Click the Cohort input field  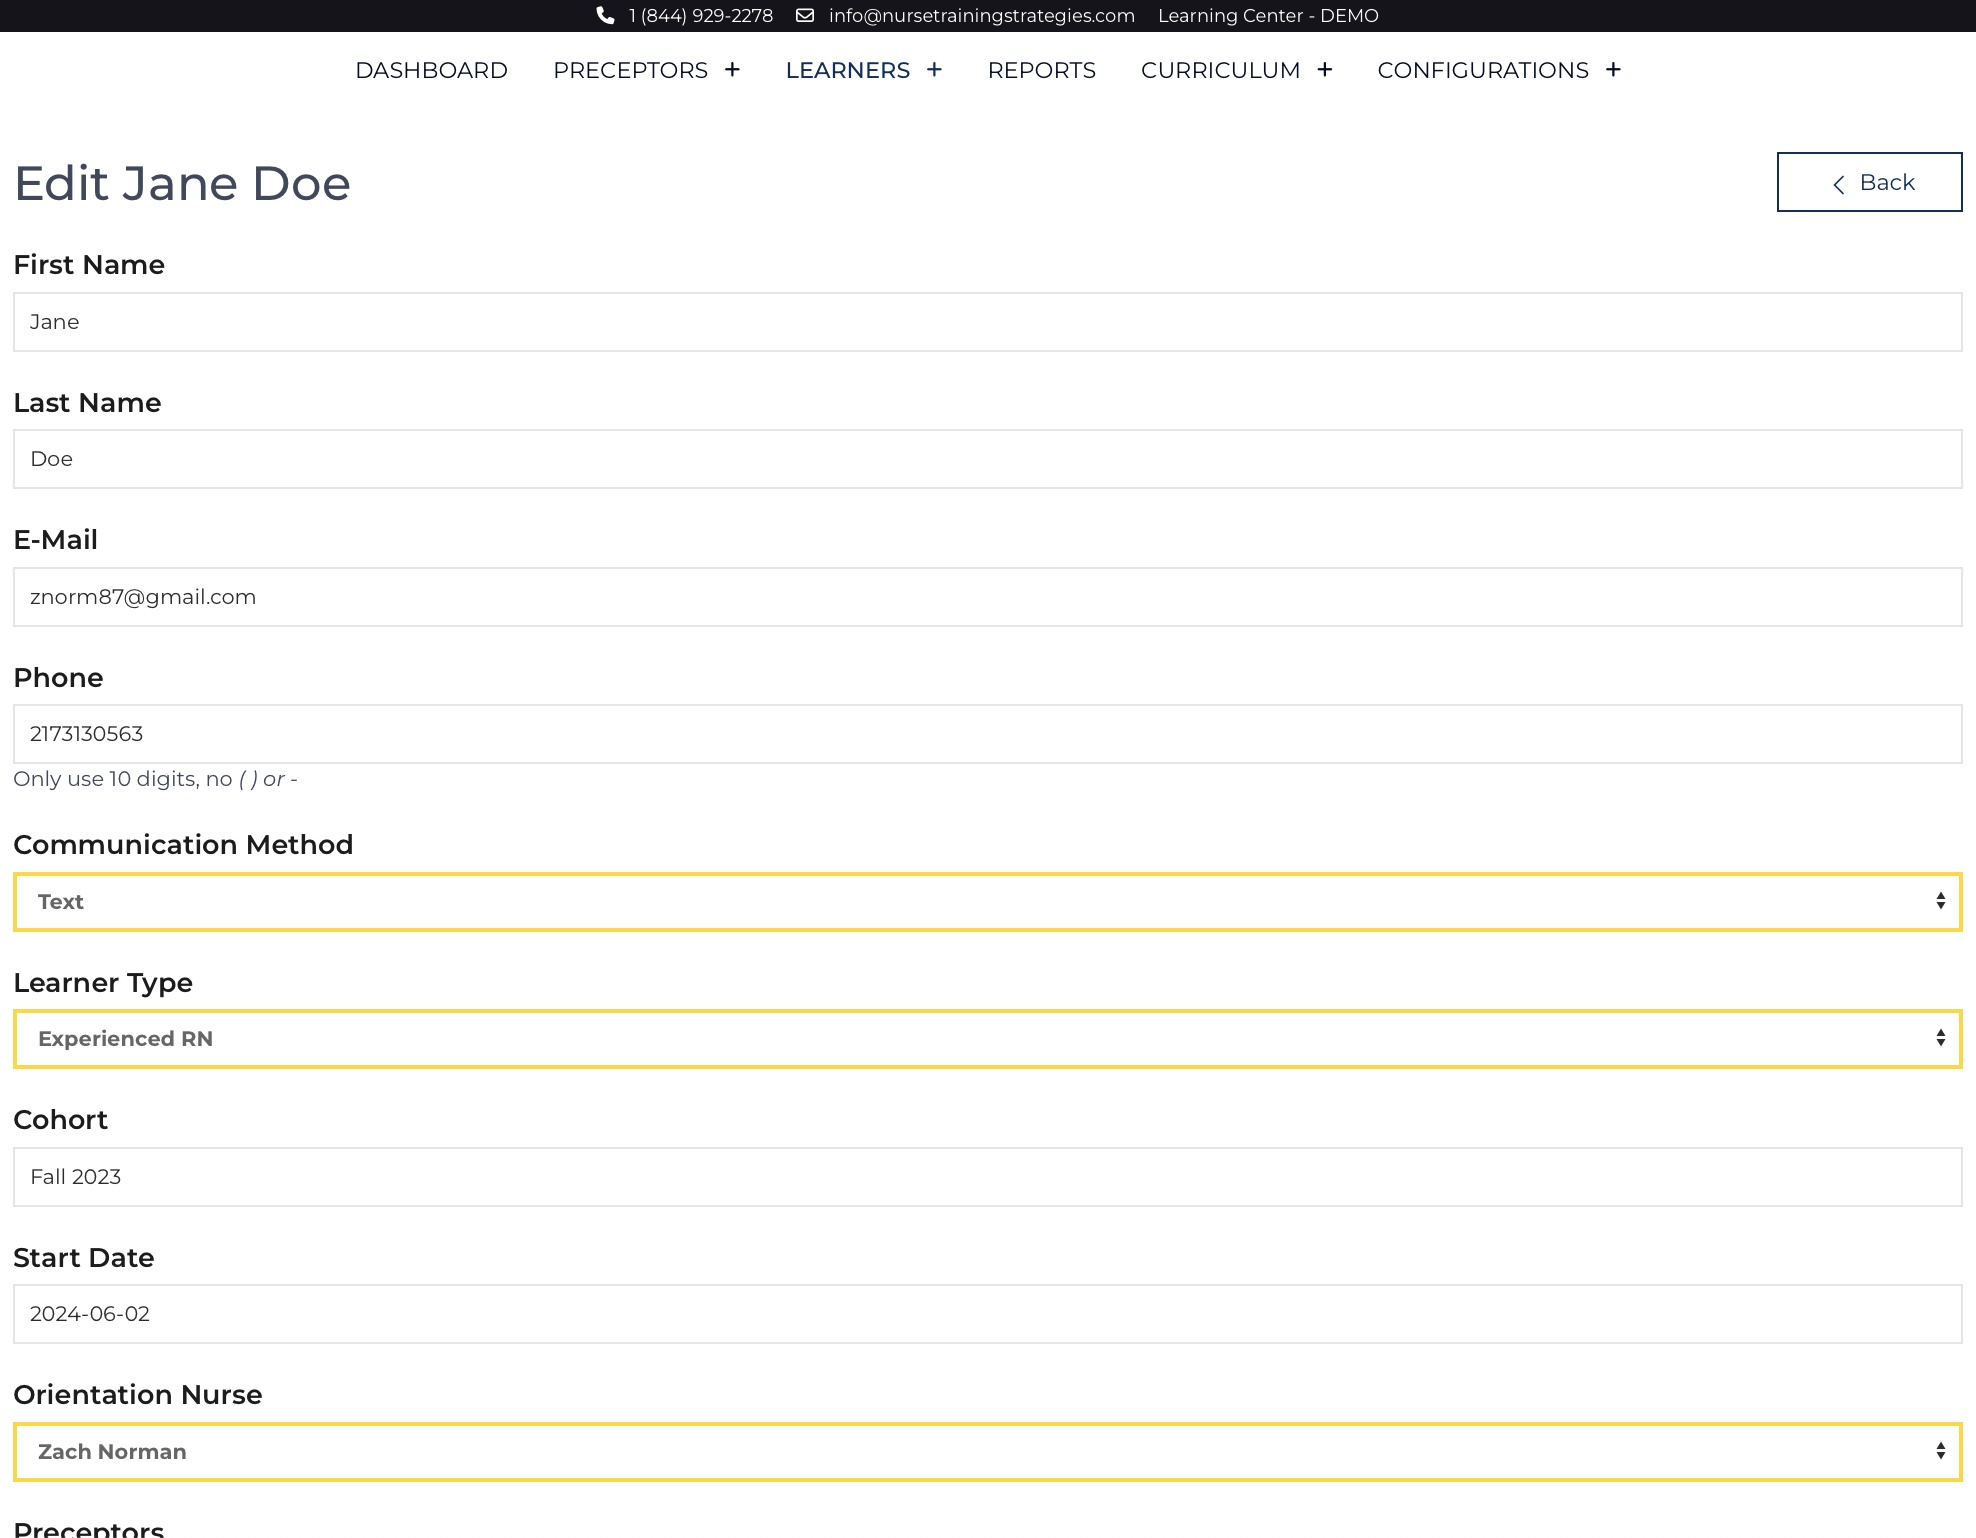click(988, 1177)
